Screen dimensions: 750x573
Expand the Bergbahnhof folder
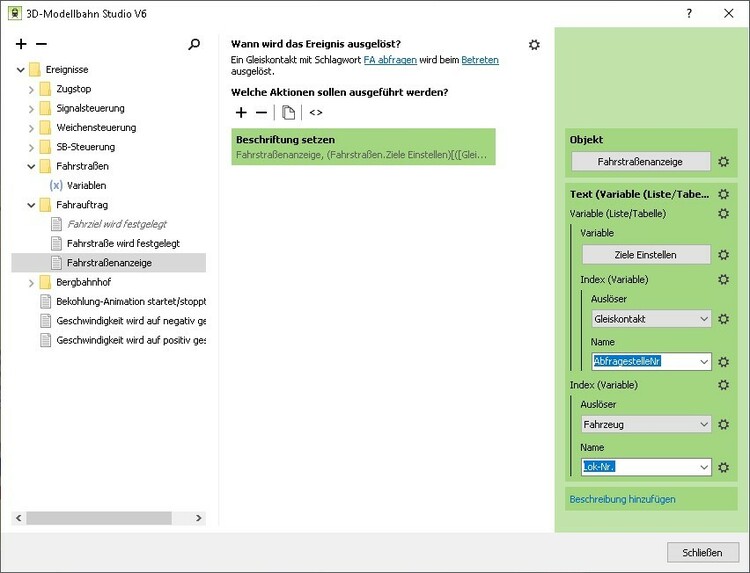coord(31,283)
